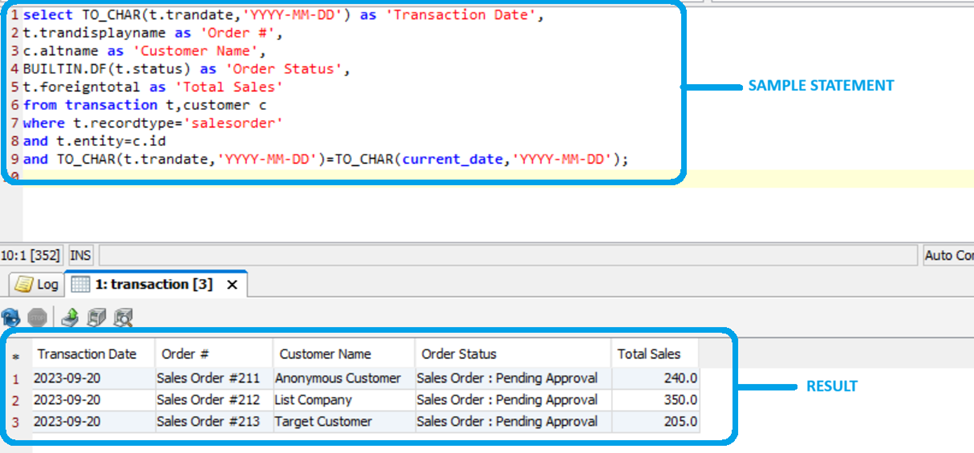Click 'c.altname' in line 3
This screenshot has height=453, width=974.
click(x=61, y=51)
